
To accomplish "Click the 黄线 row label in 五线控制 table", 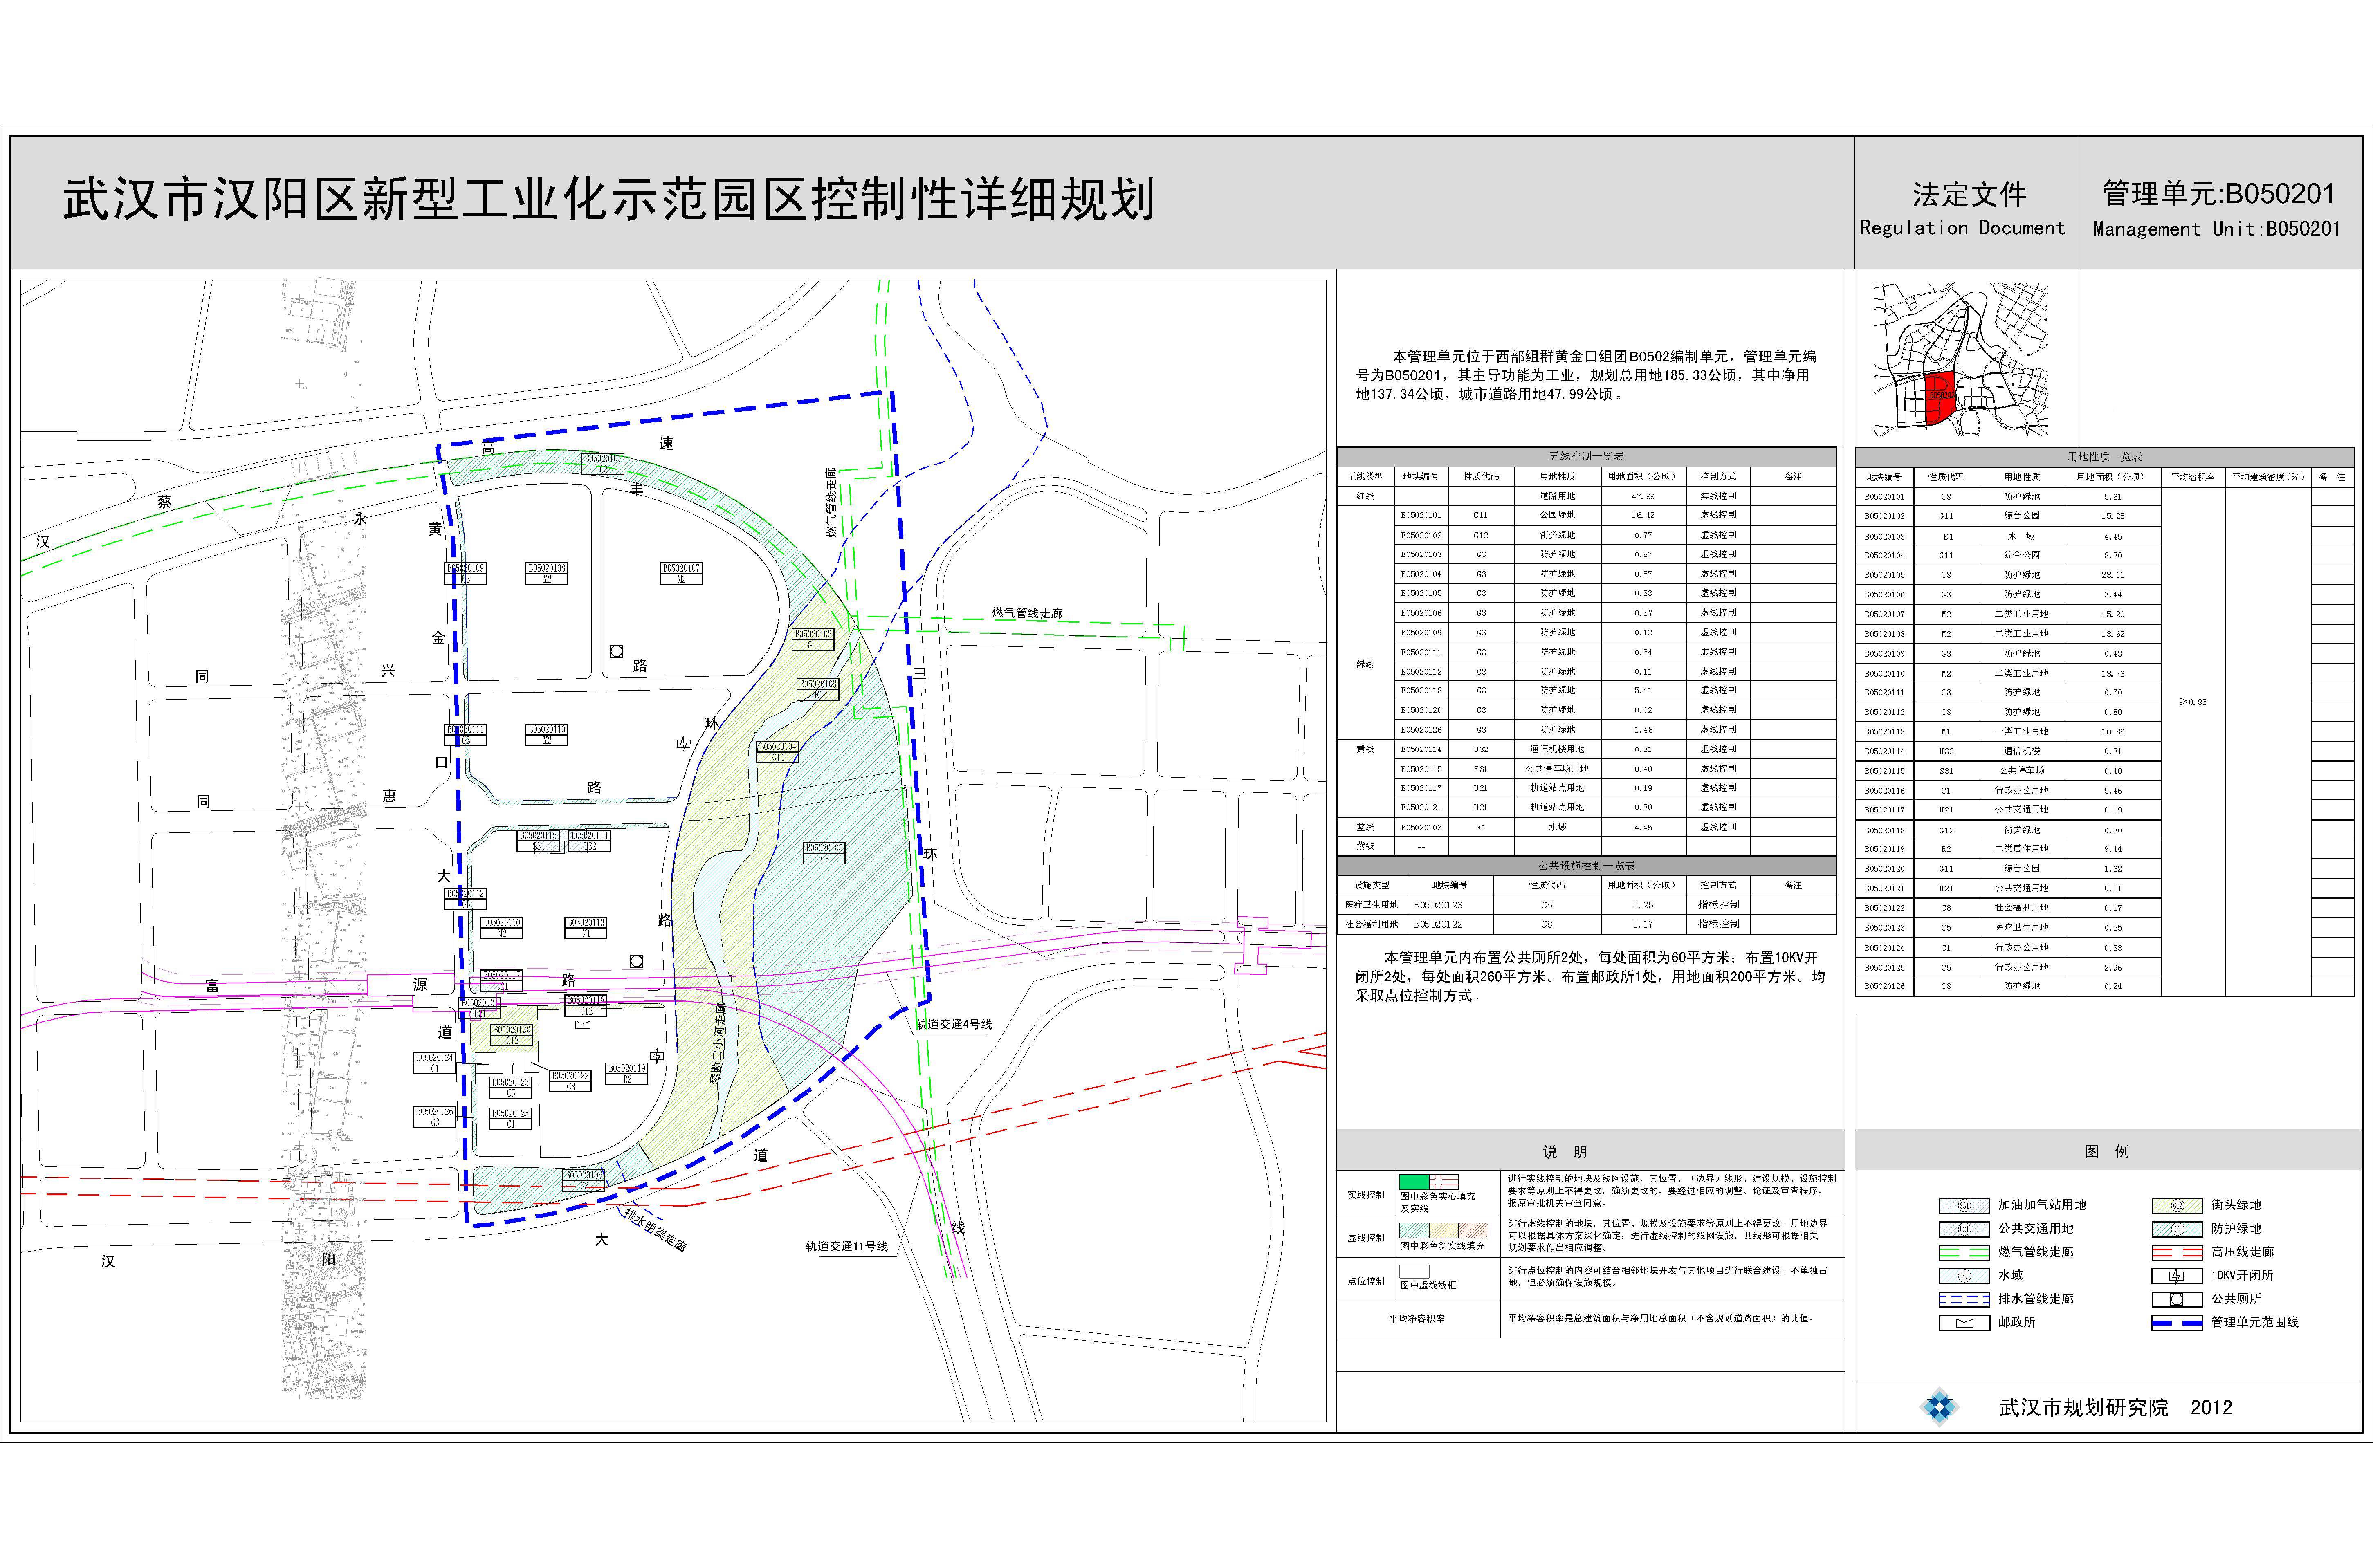I will 1365,749.
